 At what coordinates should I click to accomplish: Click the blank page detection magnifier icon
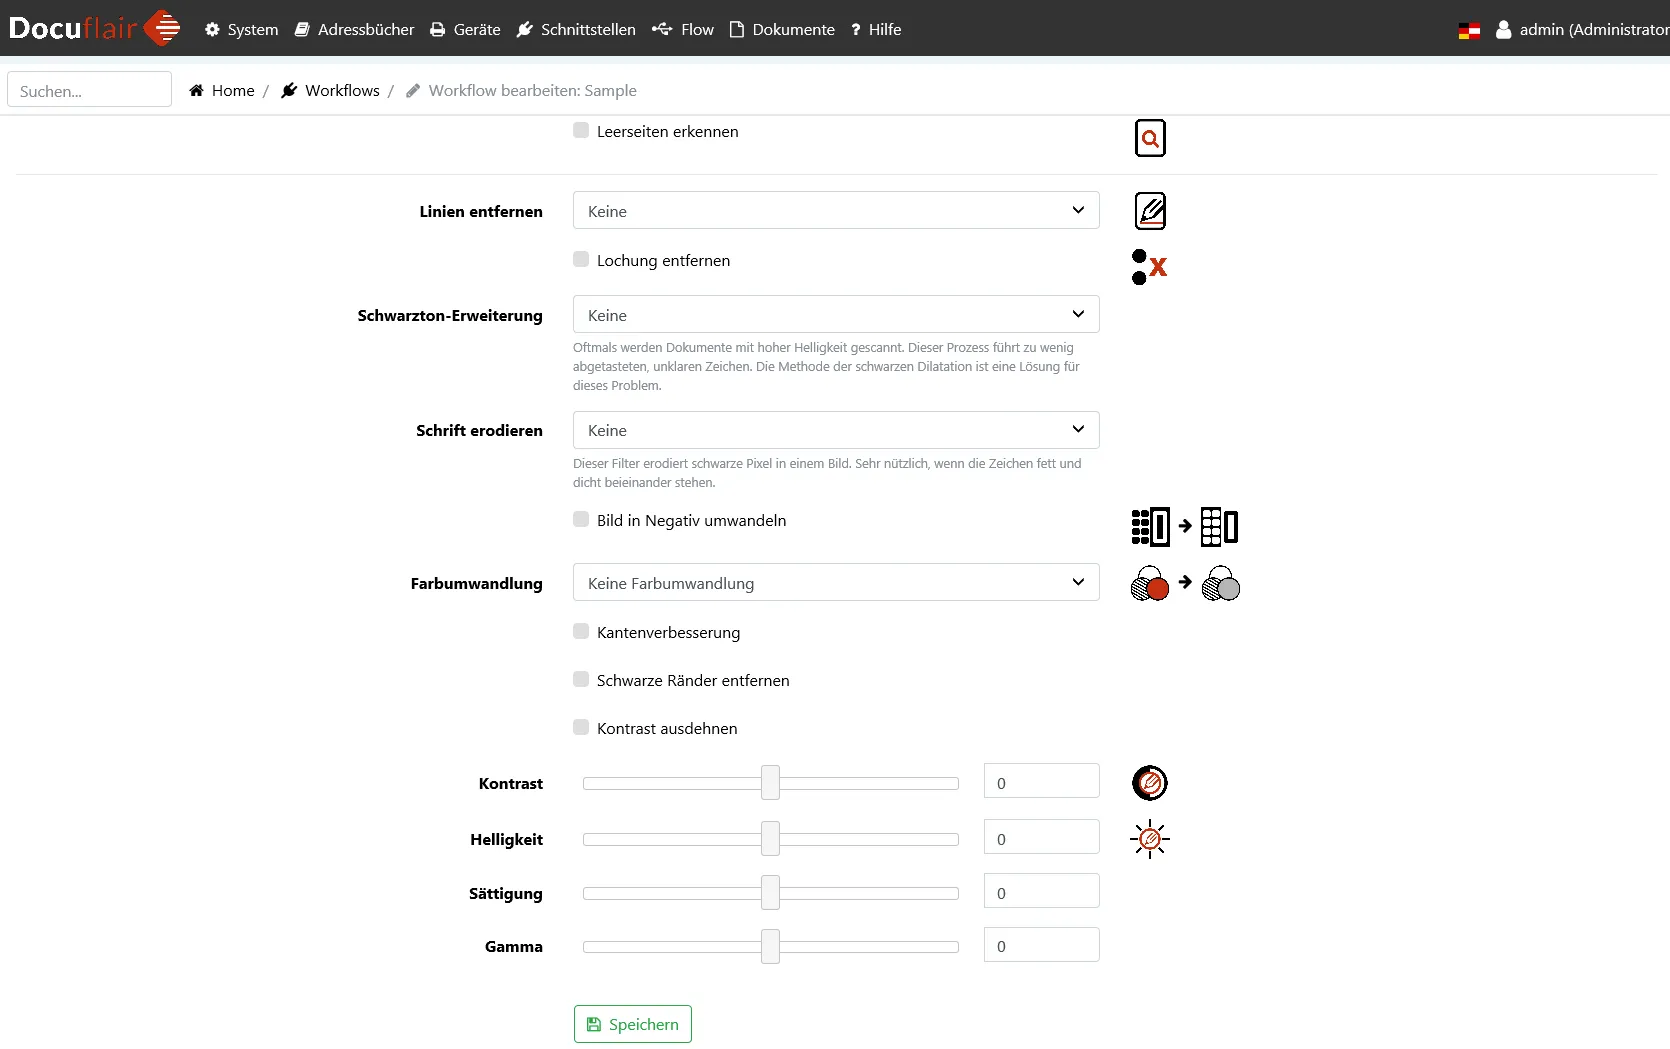(1150, 138)
